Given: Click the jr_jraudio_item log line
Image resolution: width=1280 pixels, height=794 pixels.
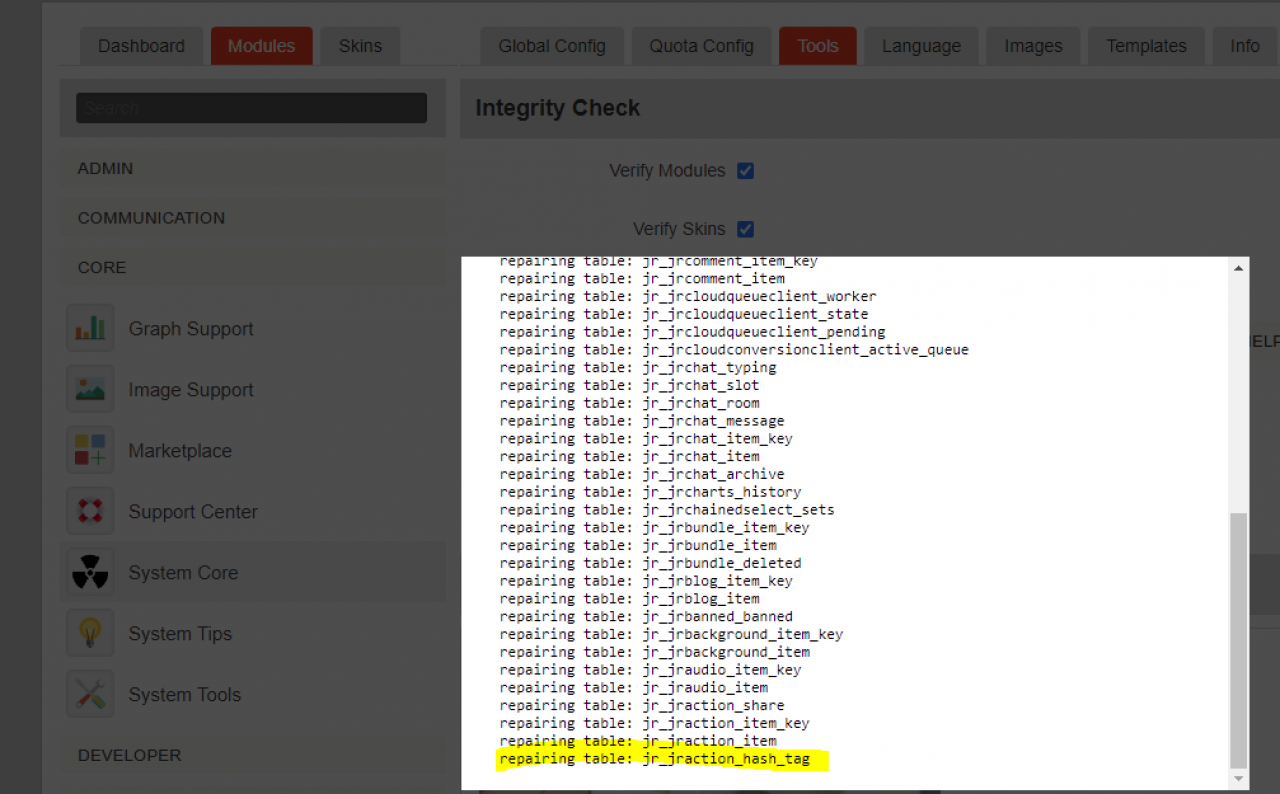Looking at the screenshot, I should (634, 688).
